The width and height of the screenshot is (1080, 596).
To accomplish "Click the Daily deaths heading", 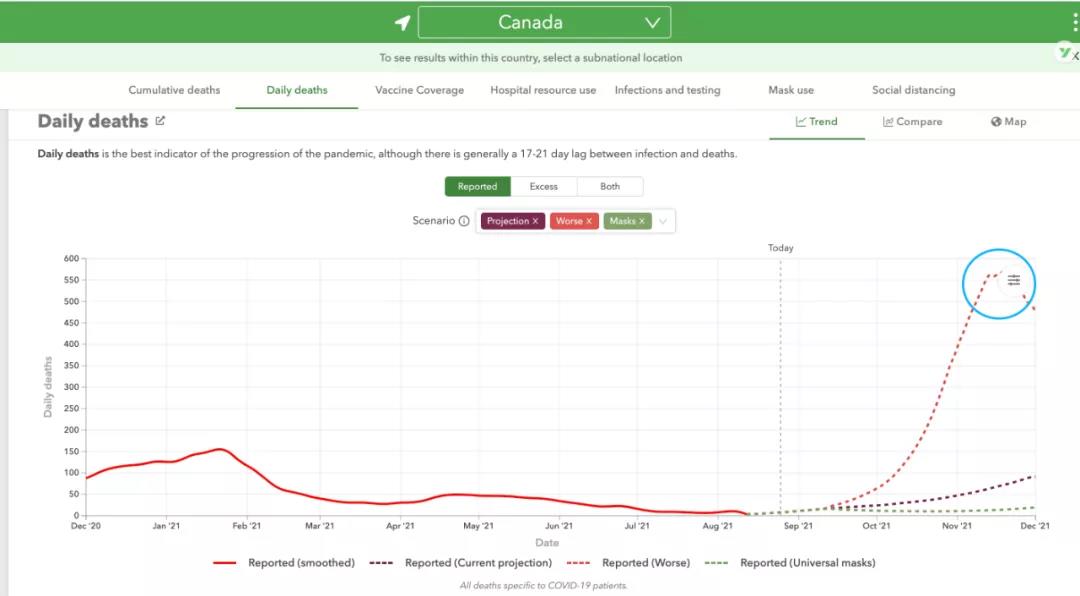I will (x=93, y=121).
